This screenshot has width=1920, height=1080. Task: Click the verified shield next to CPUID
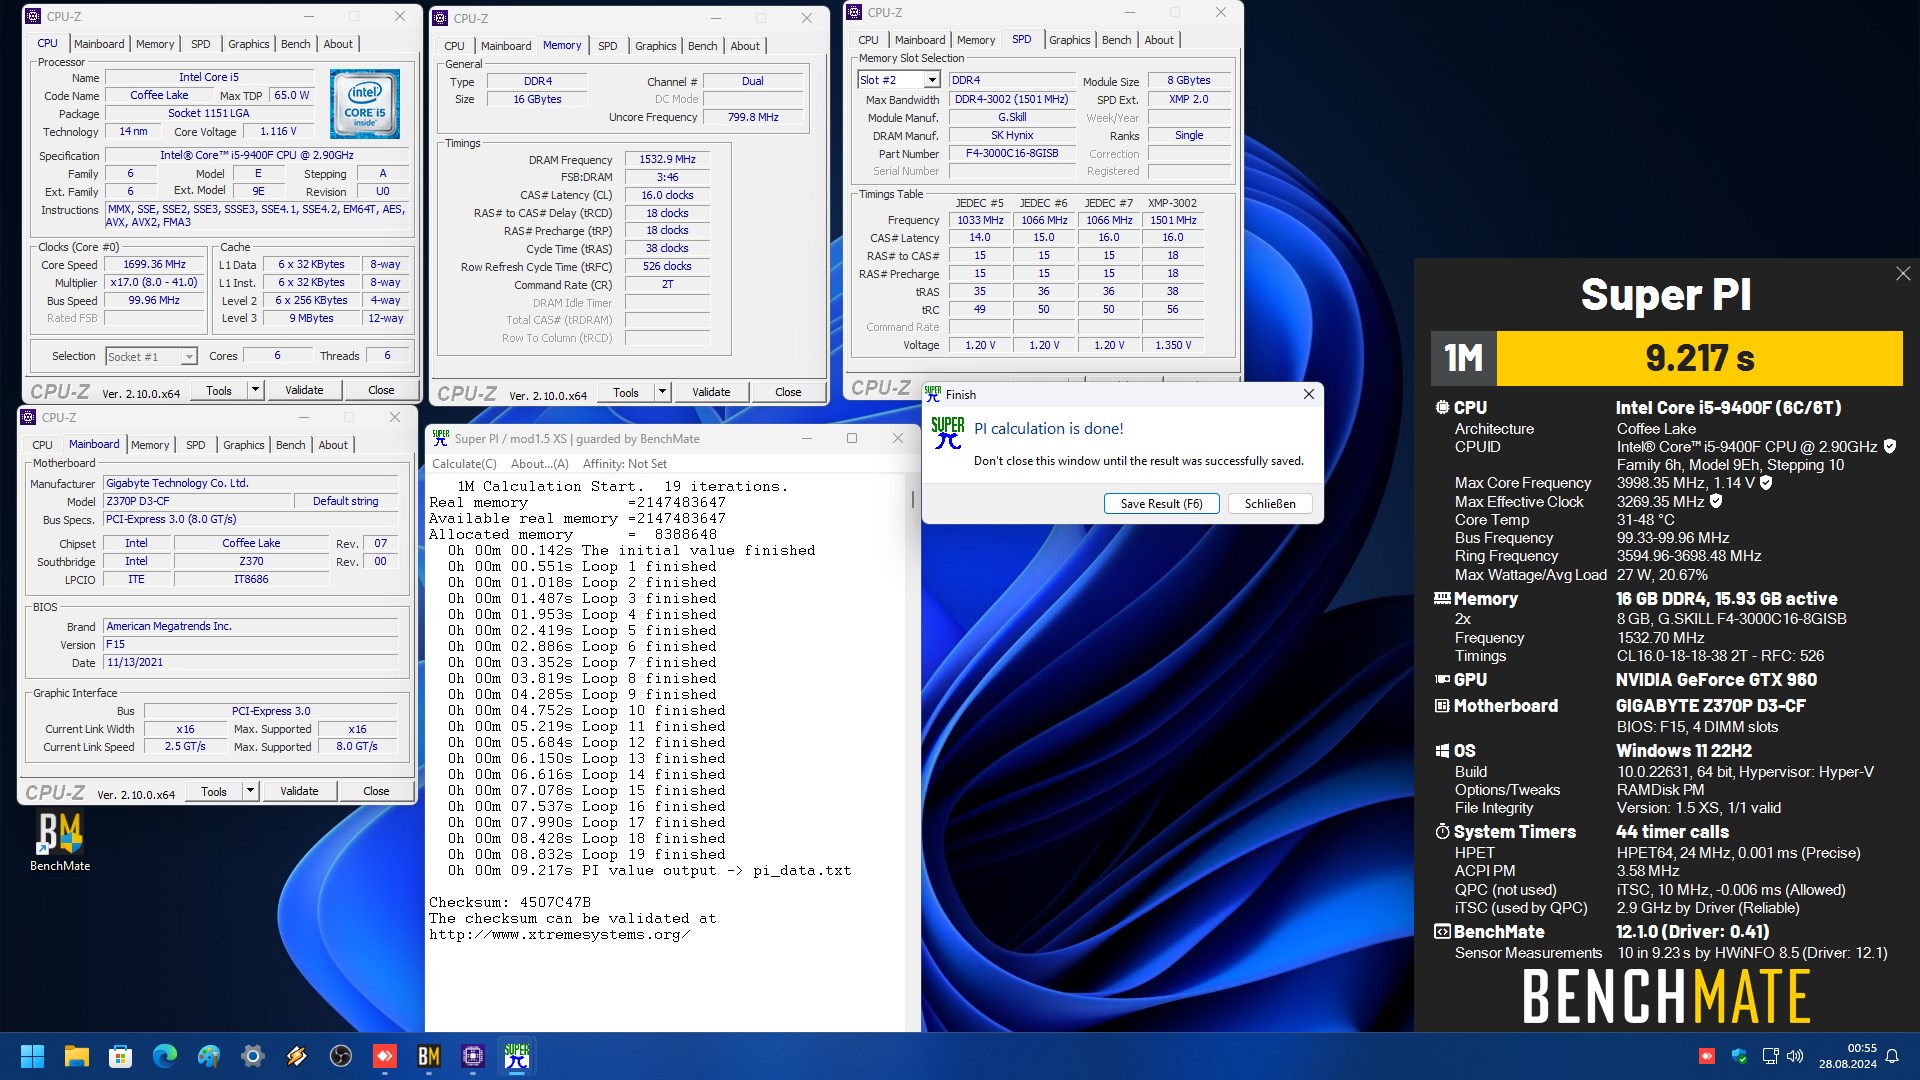coord(1890,447)
